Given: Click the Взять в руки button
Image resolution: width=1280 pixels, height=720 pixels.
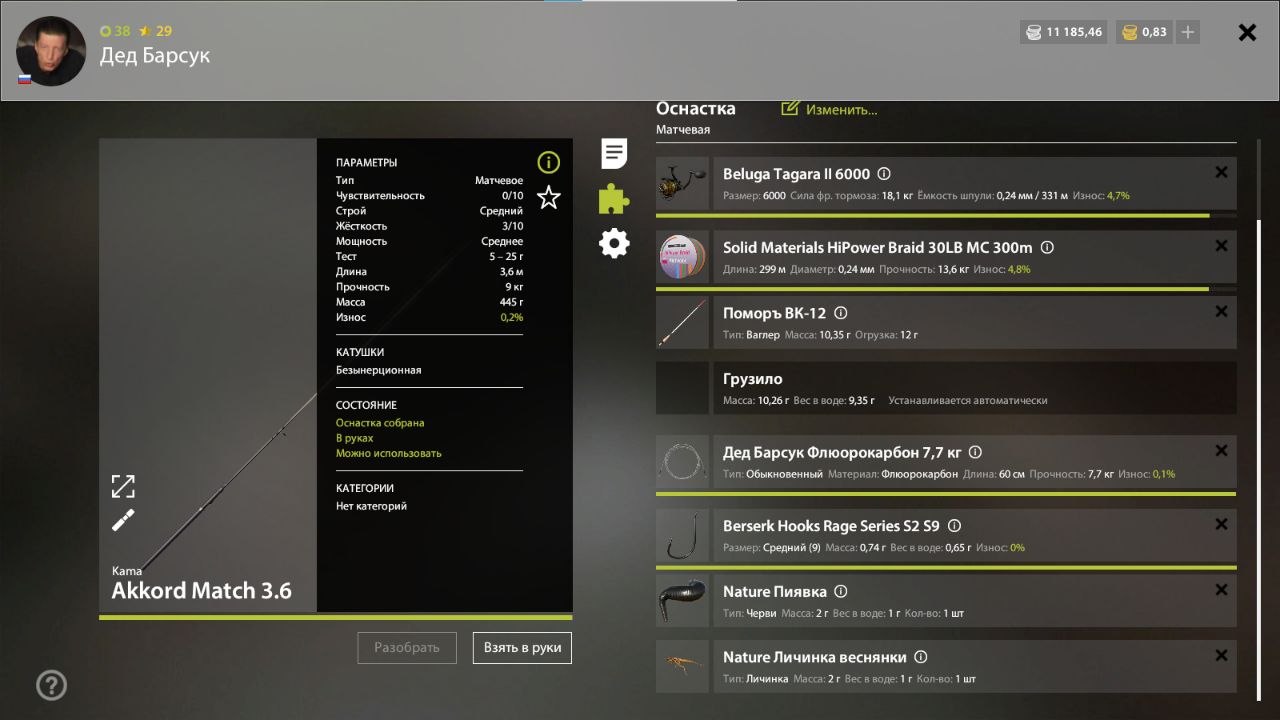Looking at the screenshot, I should 522,647.
